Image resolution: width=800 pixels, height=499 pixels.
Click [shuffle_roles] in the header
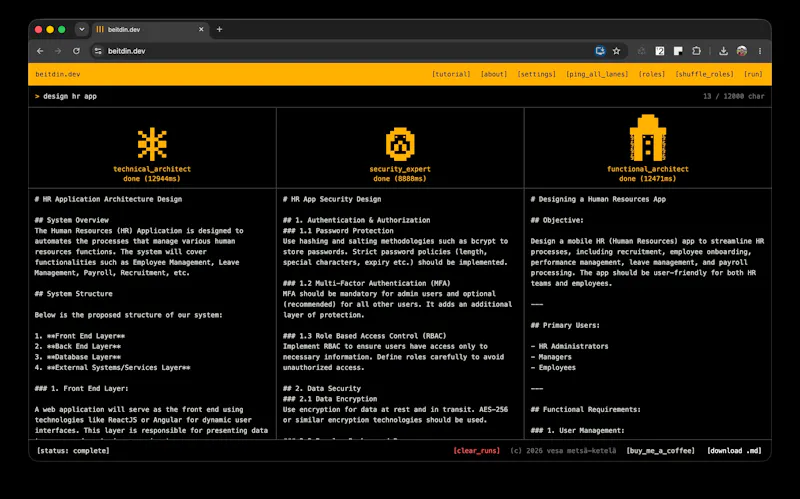click(x=704, y=74)
